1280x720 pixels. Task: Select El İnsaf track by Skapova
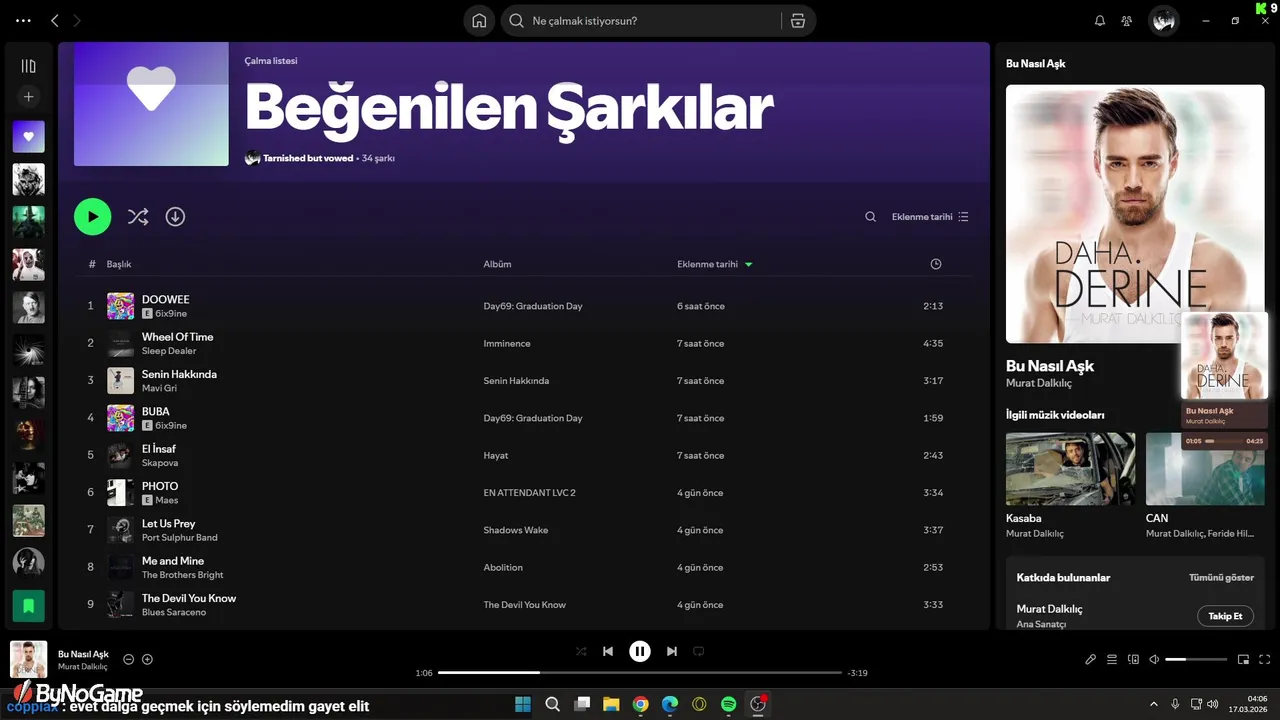click(158, 449)
